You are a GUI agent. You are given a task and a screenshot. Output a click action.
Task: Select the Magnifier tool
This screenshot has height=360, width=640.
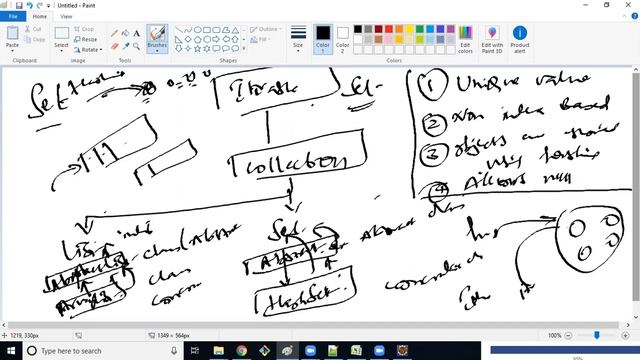[x=136, y=47]
